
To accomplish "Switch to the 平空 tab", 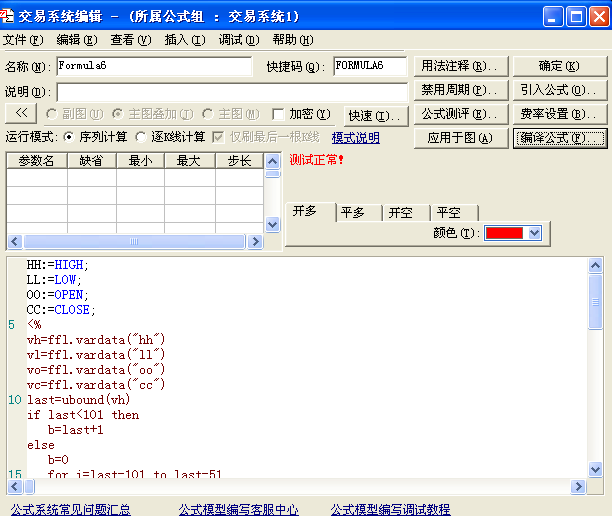I will pos(454,213).
